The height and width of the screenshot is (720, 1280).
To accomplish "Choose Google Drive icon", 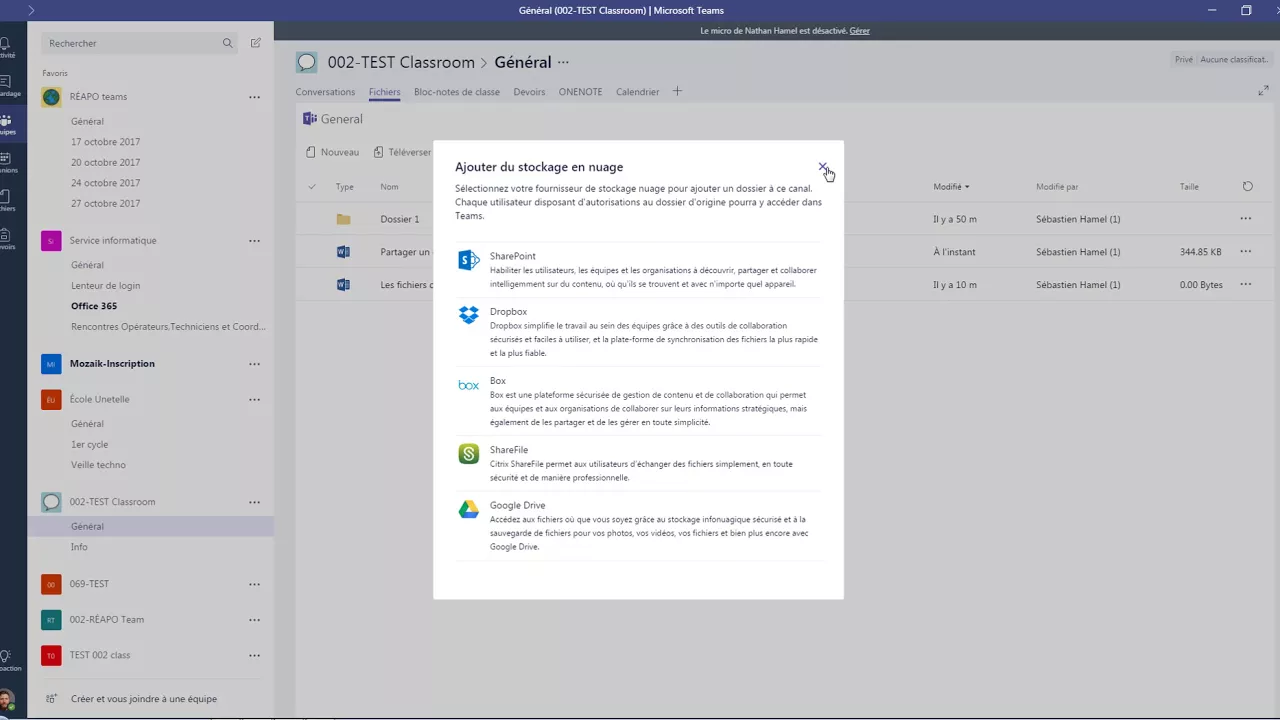I will (x=468, y=509).
